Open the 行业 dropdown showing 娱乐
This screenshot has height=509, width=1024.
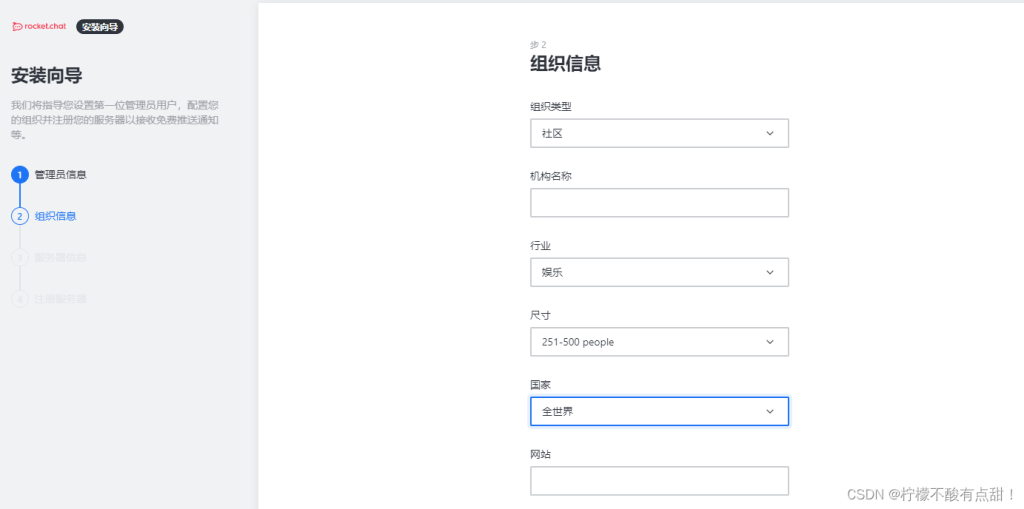tap(660, 272)
